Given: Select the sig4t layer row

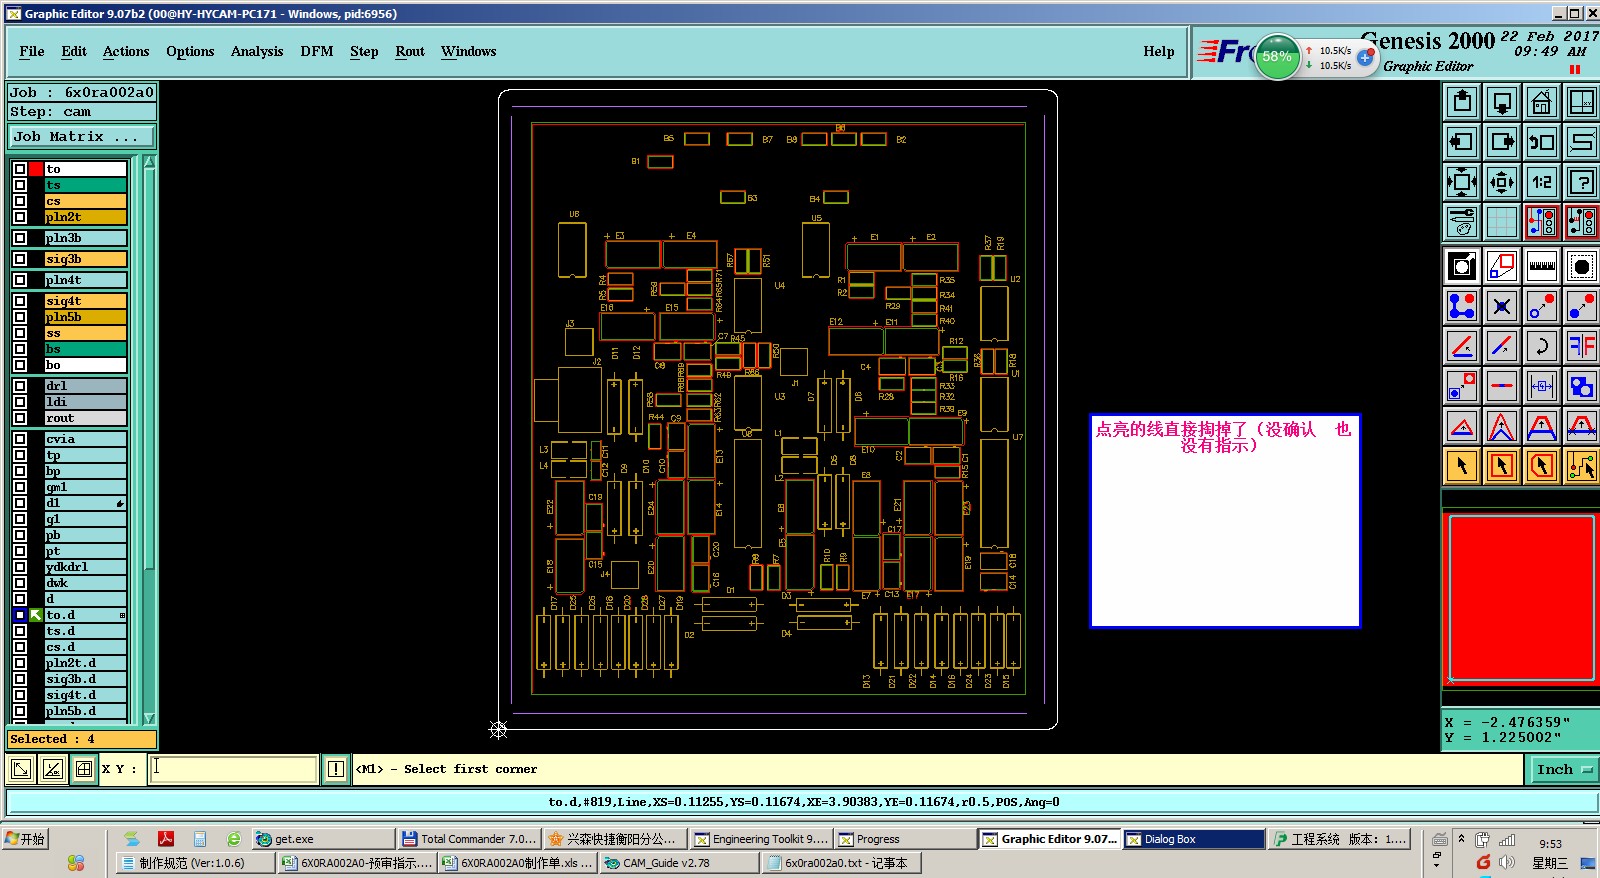Looking at the screenshot, I should (x=85, y=301).
